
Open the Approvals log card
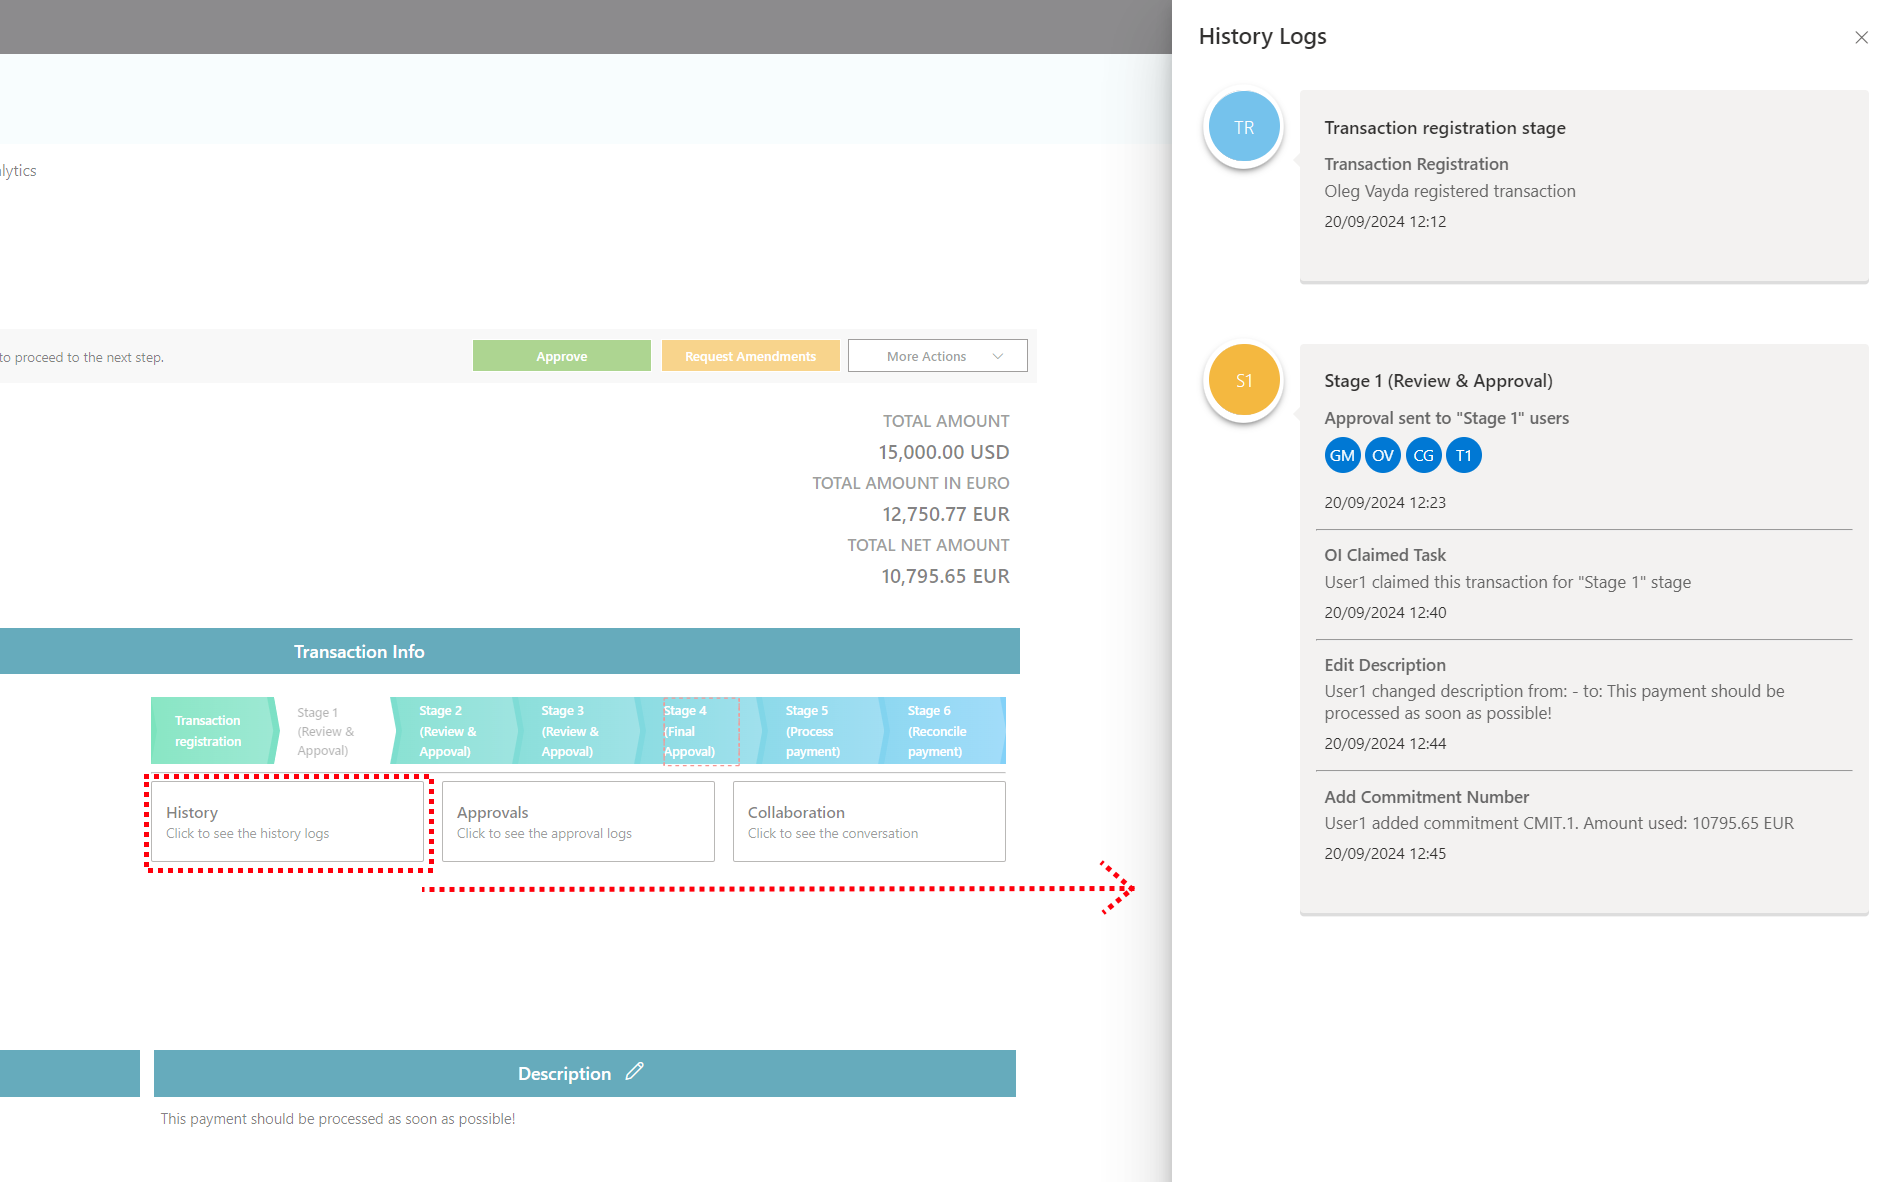click(x=578, y=822)
